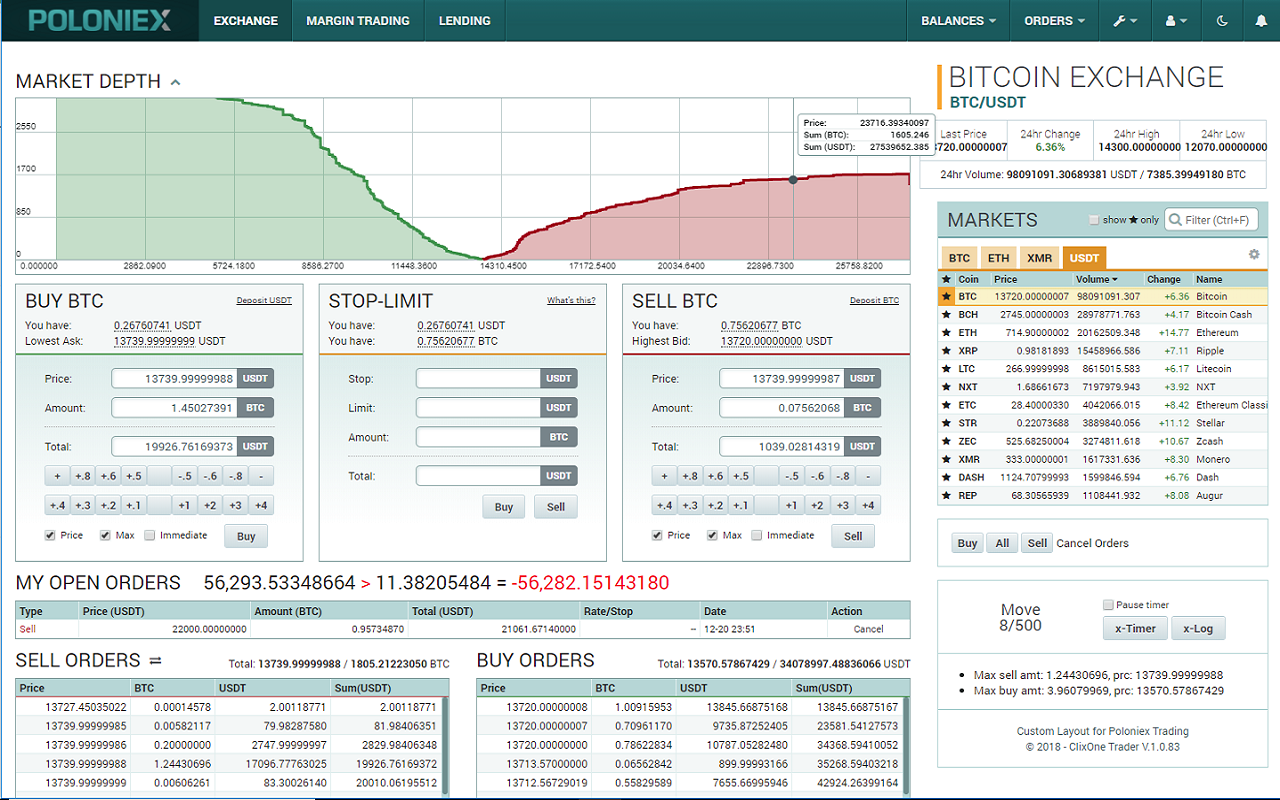Open the Exchange page
Screen dimensions: 1280x800
(246, 20)
